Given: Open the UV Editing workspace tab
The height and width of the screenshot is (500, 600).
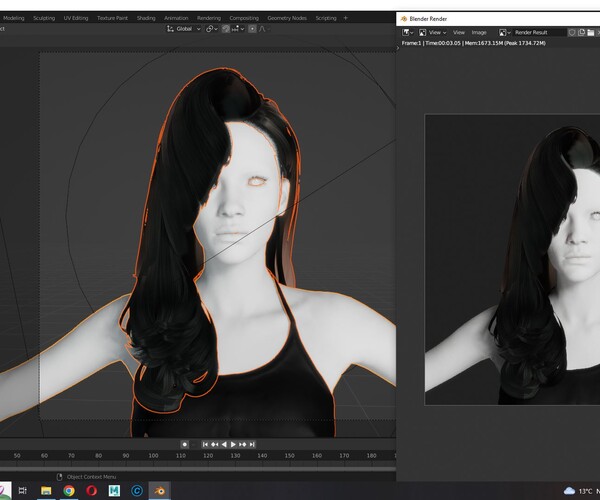Looking at the screenshot, I should 76,18.
